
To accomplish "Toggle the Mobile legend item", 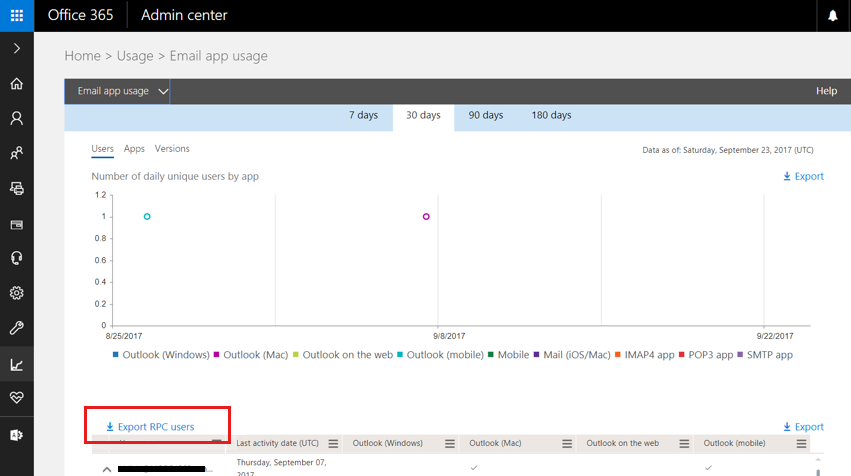I will pos(509,355).
